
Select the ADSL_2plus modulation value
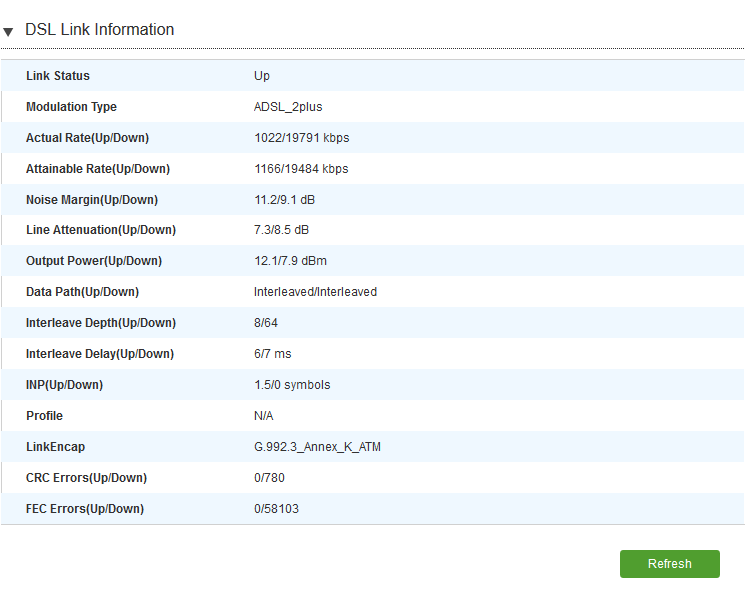[288, 107]
